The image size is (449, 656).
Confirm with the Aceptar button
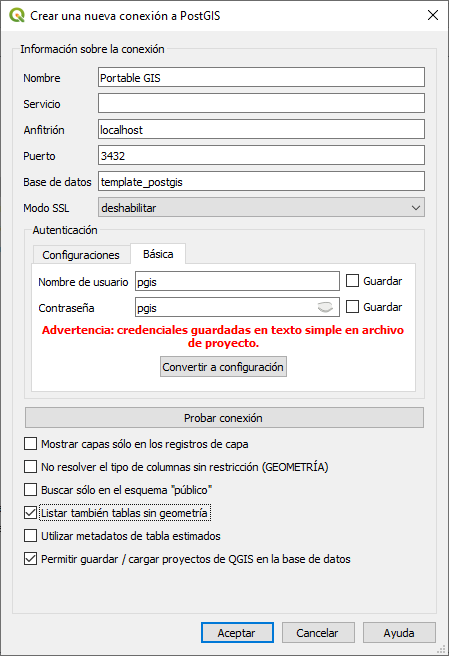[x=237, y=633]
